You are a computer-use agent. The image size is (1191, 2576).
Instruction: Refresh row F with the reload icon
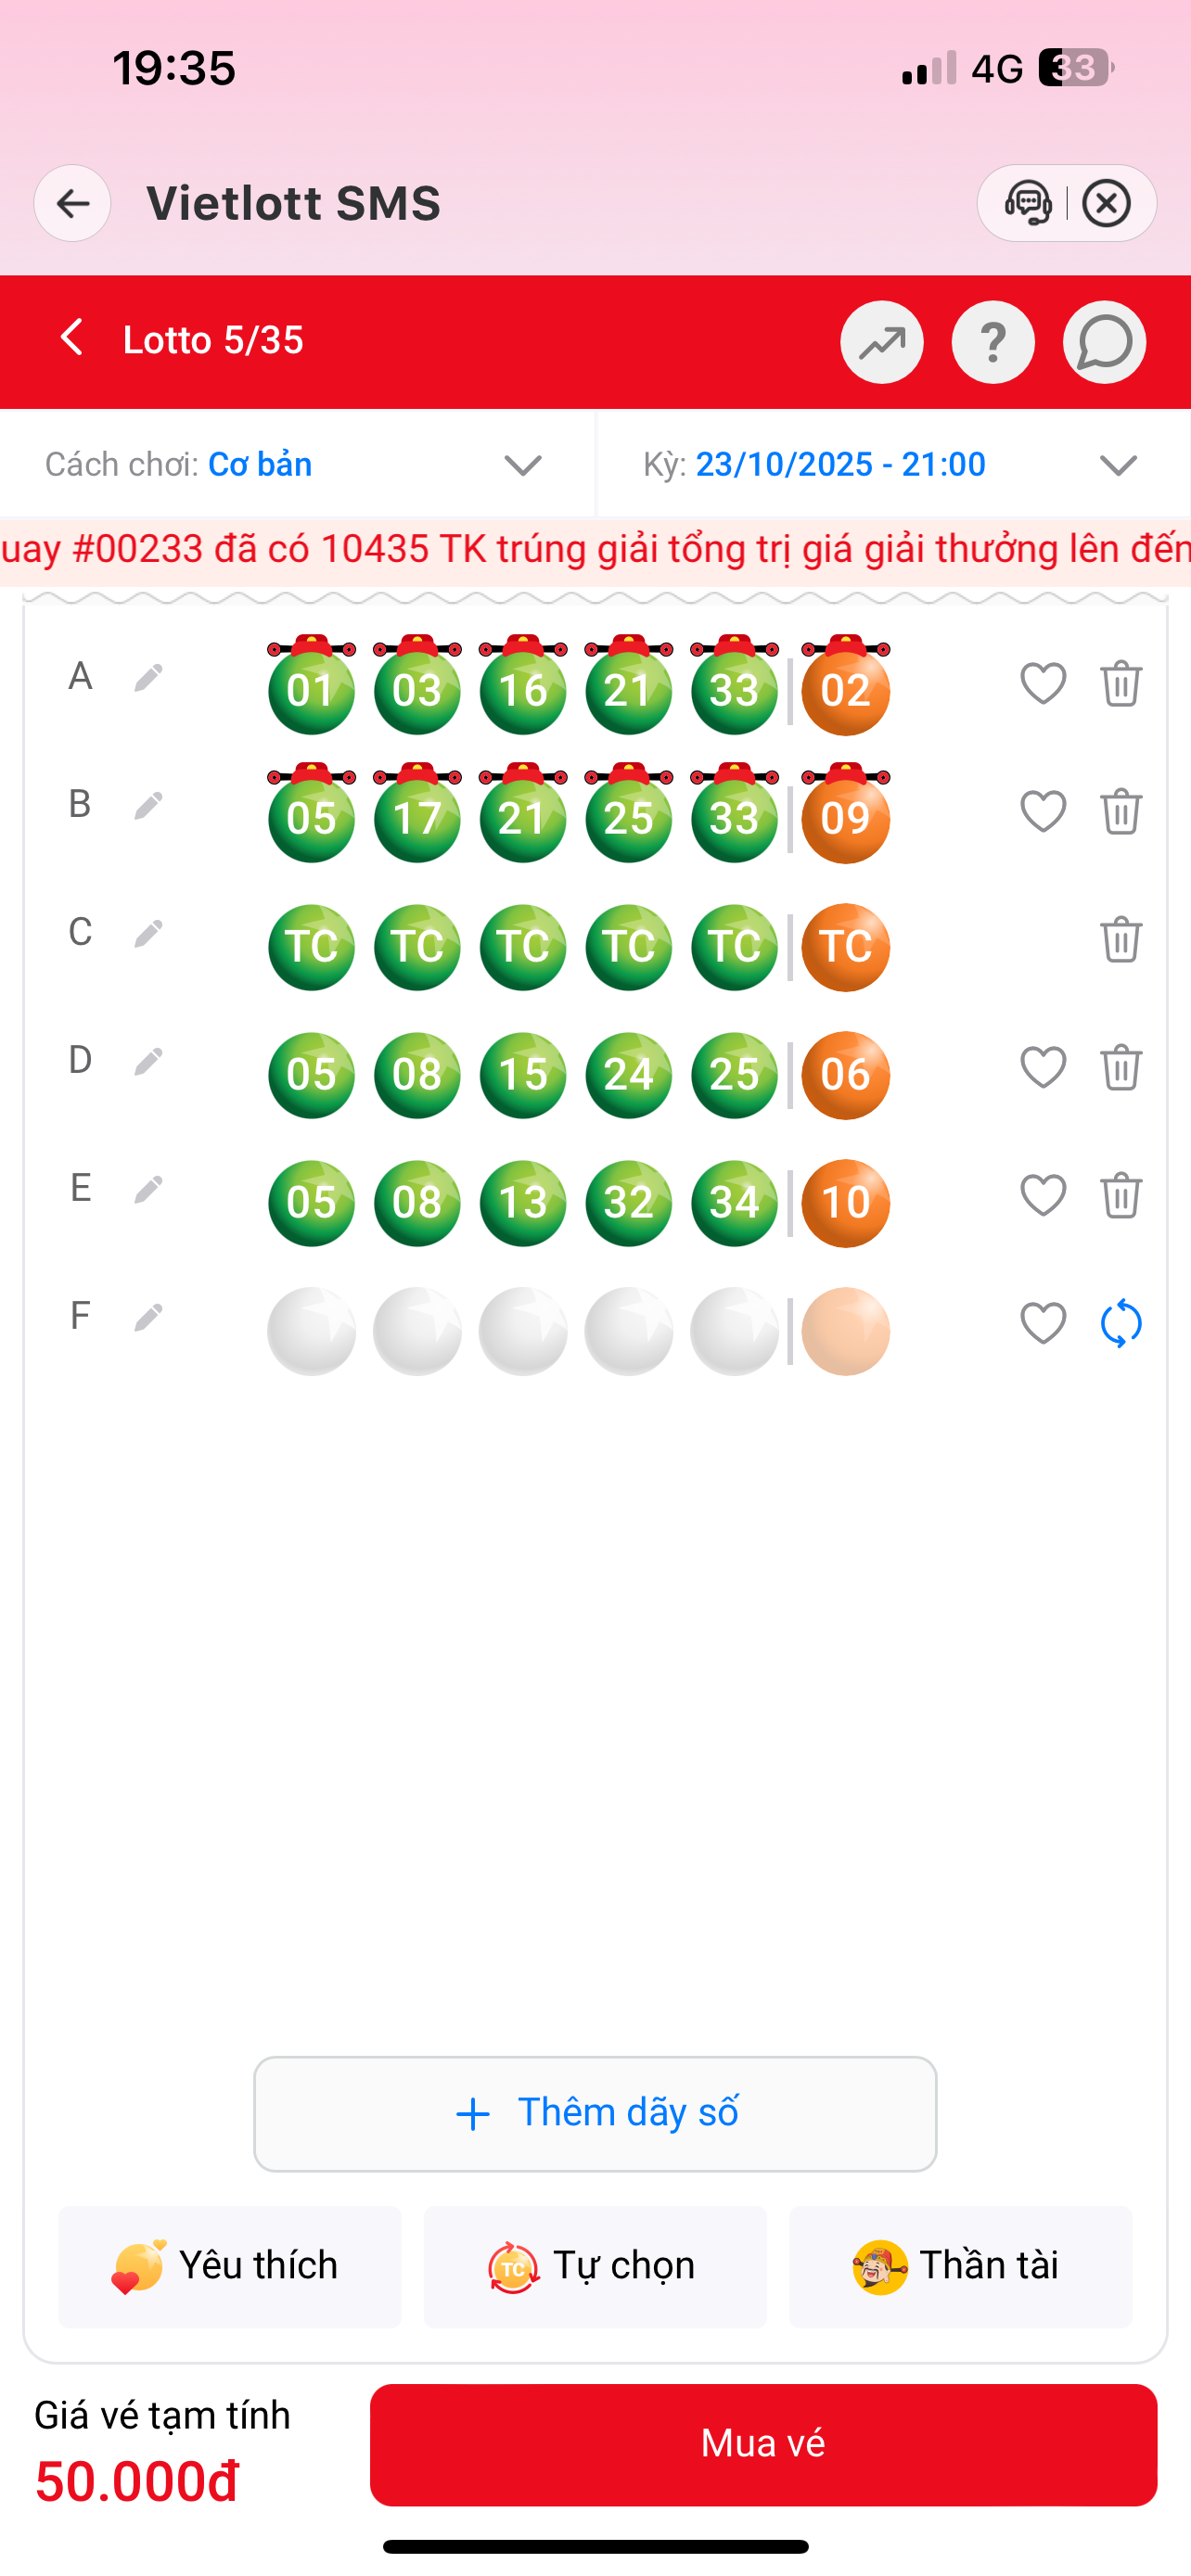[1120, 1324]
